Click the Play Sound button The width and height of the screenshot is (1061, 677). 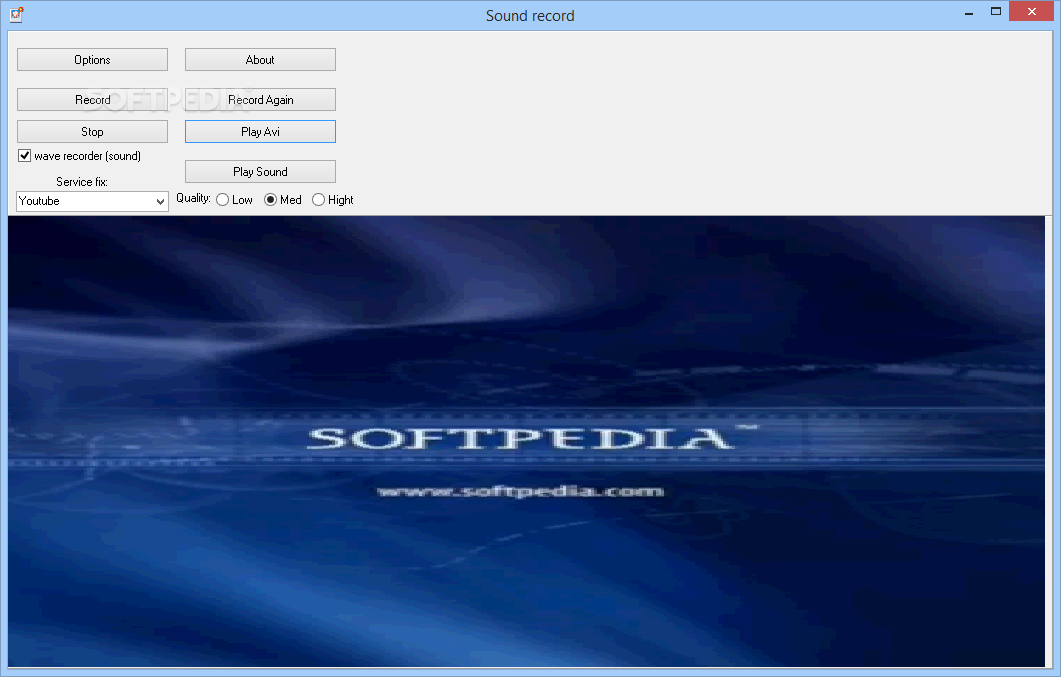260,171
